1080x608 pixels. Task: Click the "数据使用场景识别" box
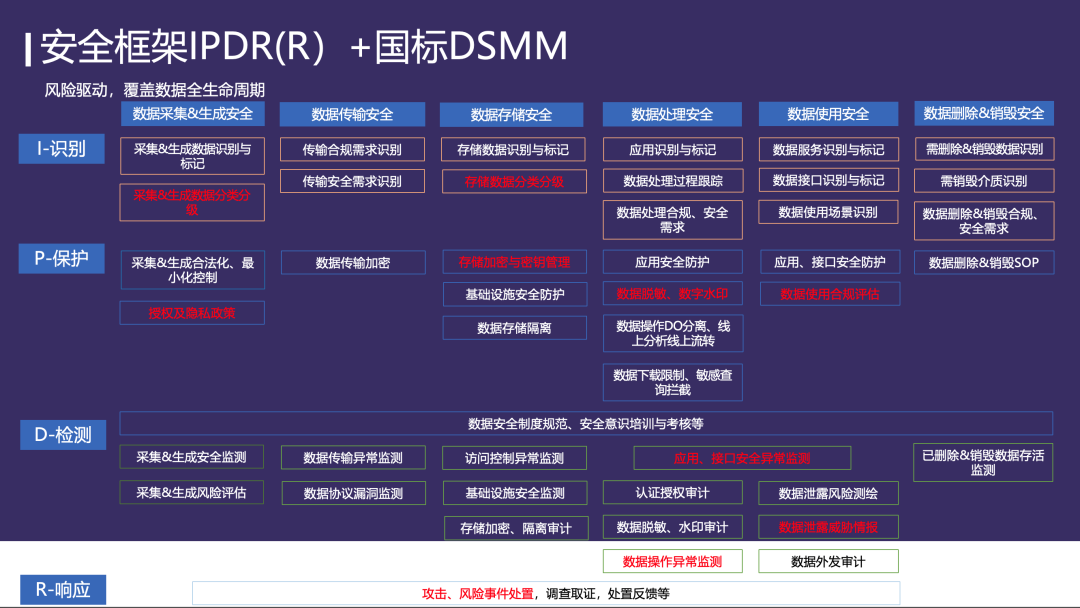pos(828,212)
